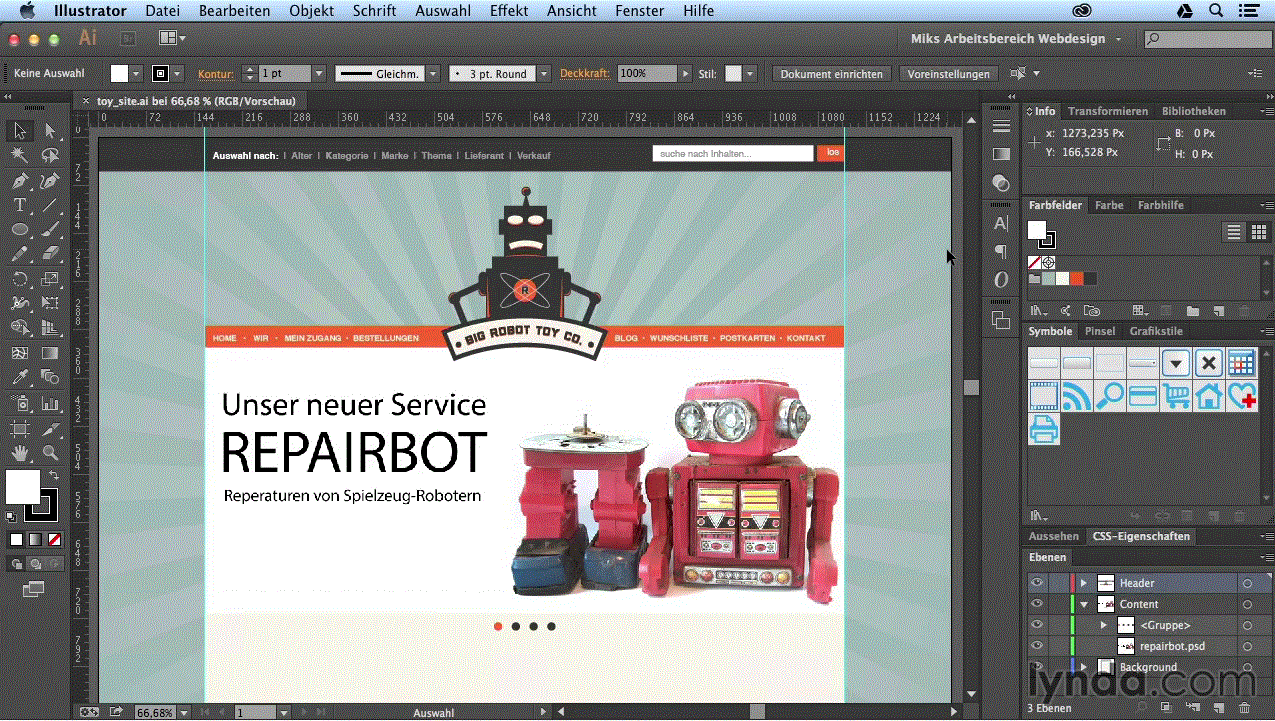Select the Hand tool
This screenshot has height=721, width=1275.
[19, 453]
